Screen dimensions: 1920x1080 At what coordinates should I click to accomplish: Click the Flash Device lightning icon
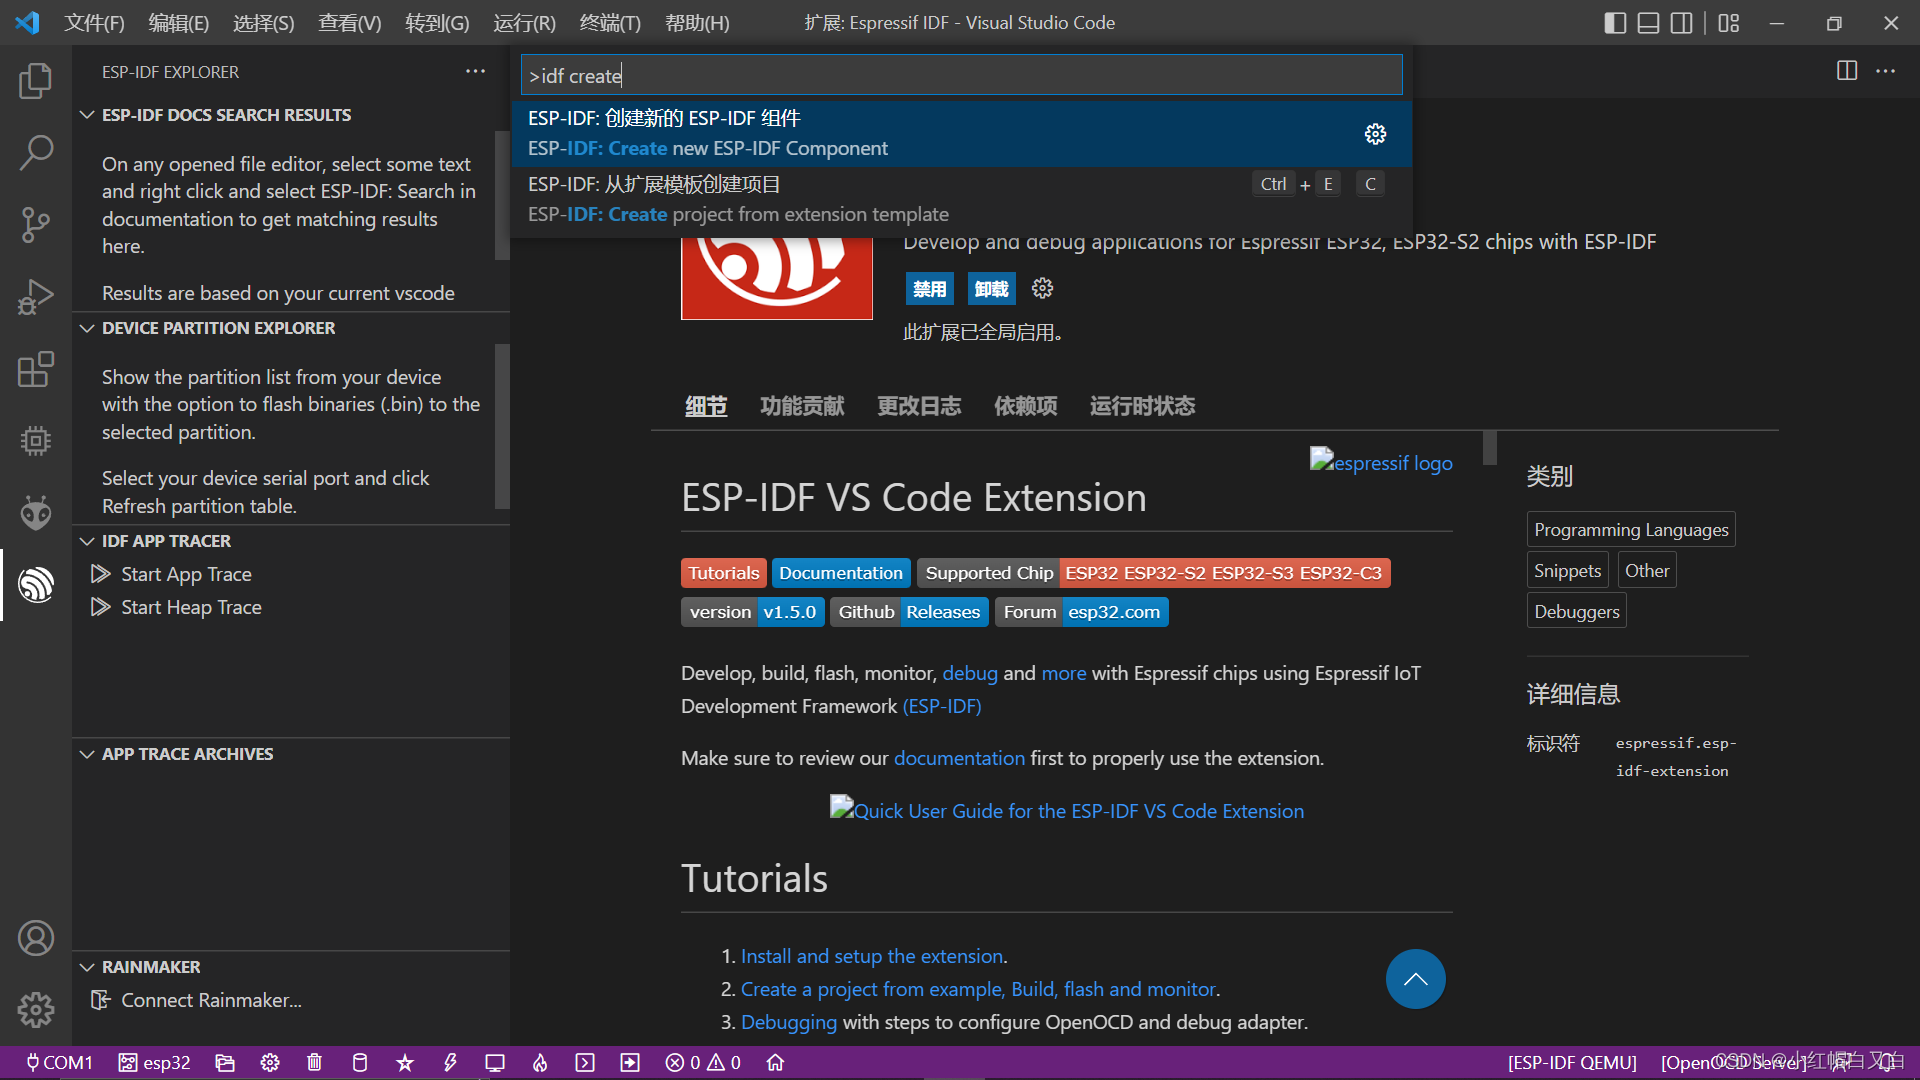coord(450,1062)
